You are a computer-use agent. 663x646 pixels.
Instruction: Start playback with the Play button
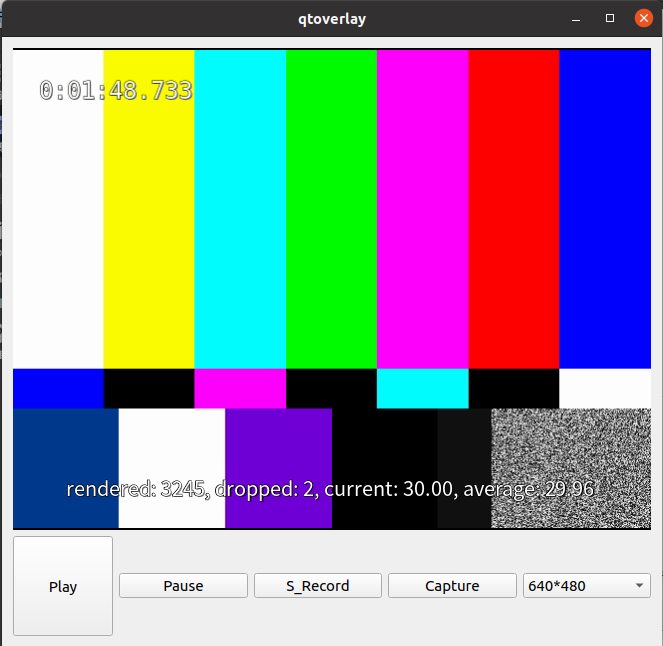63,586
